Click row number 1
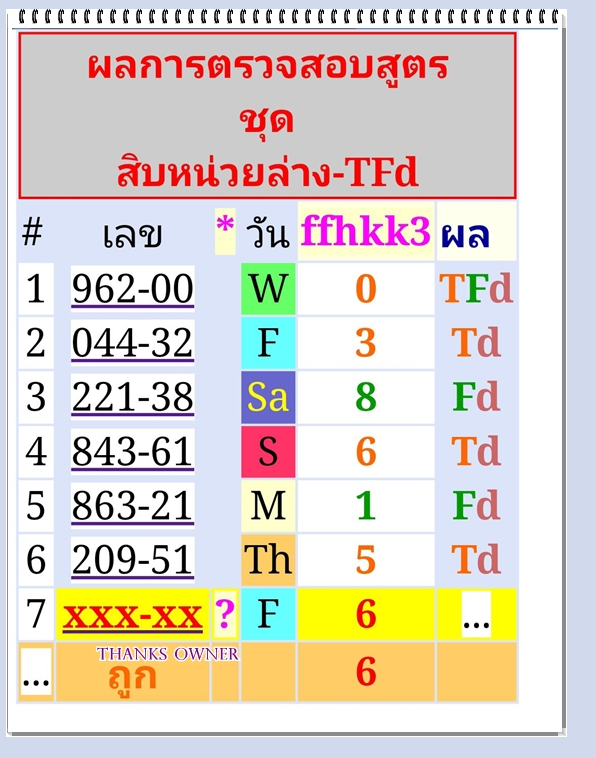 point(36,289)
